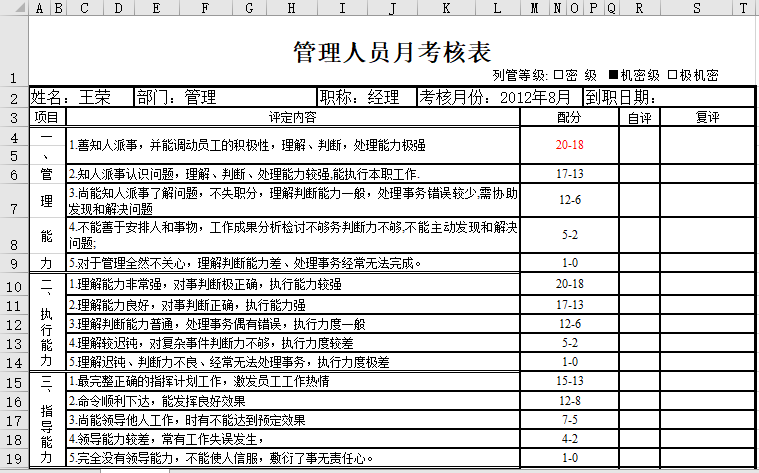Select row 7 header
This screenshot has height=473, width=759.
click(14, 206)
